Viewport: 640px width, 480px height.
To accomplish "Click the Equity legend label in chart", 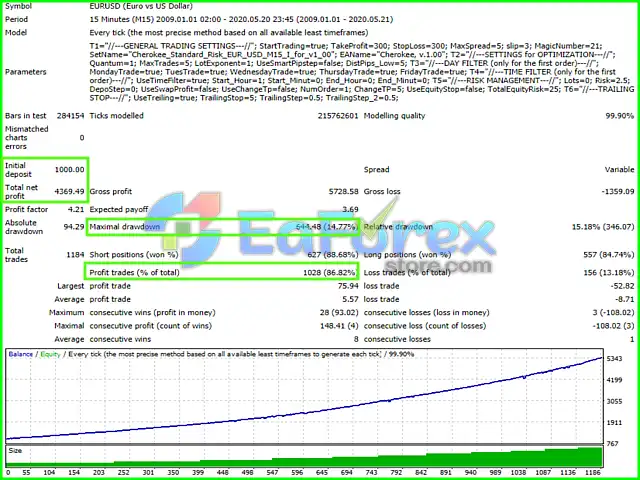I will [50, 354].
